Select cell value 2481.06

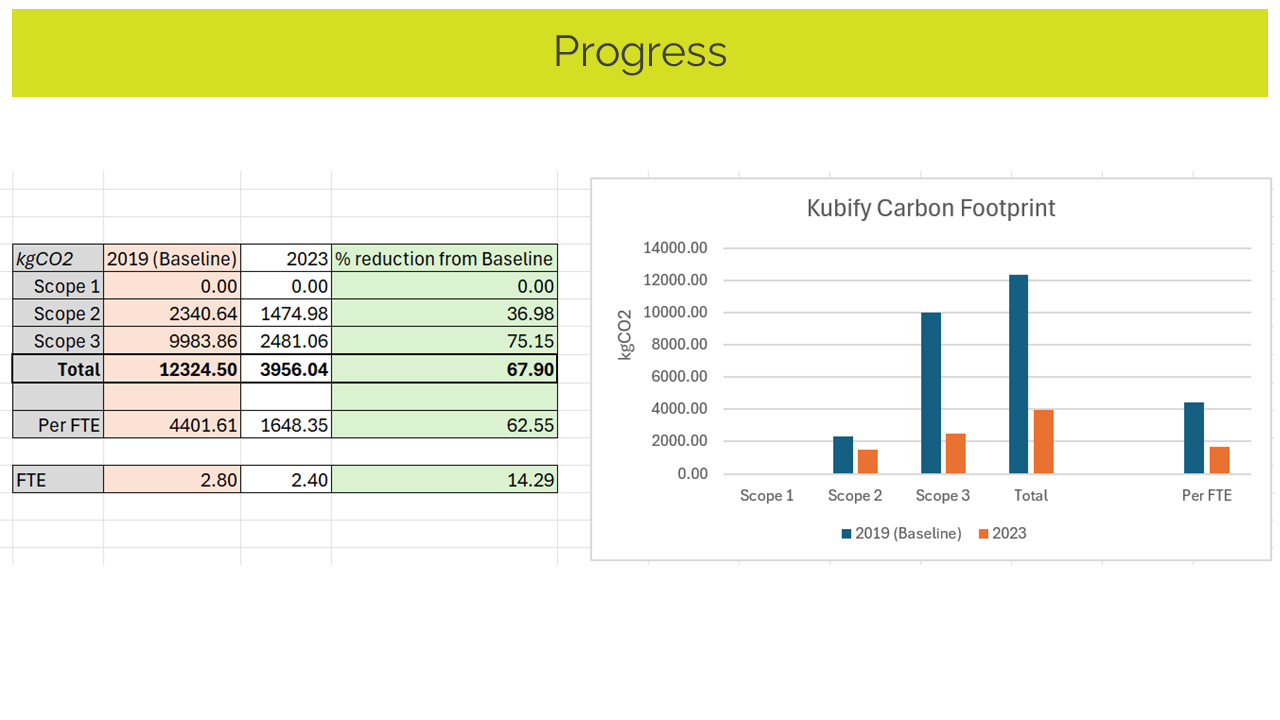click(286, 341)
